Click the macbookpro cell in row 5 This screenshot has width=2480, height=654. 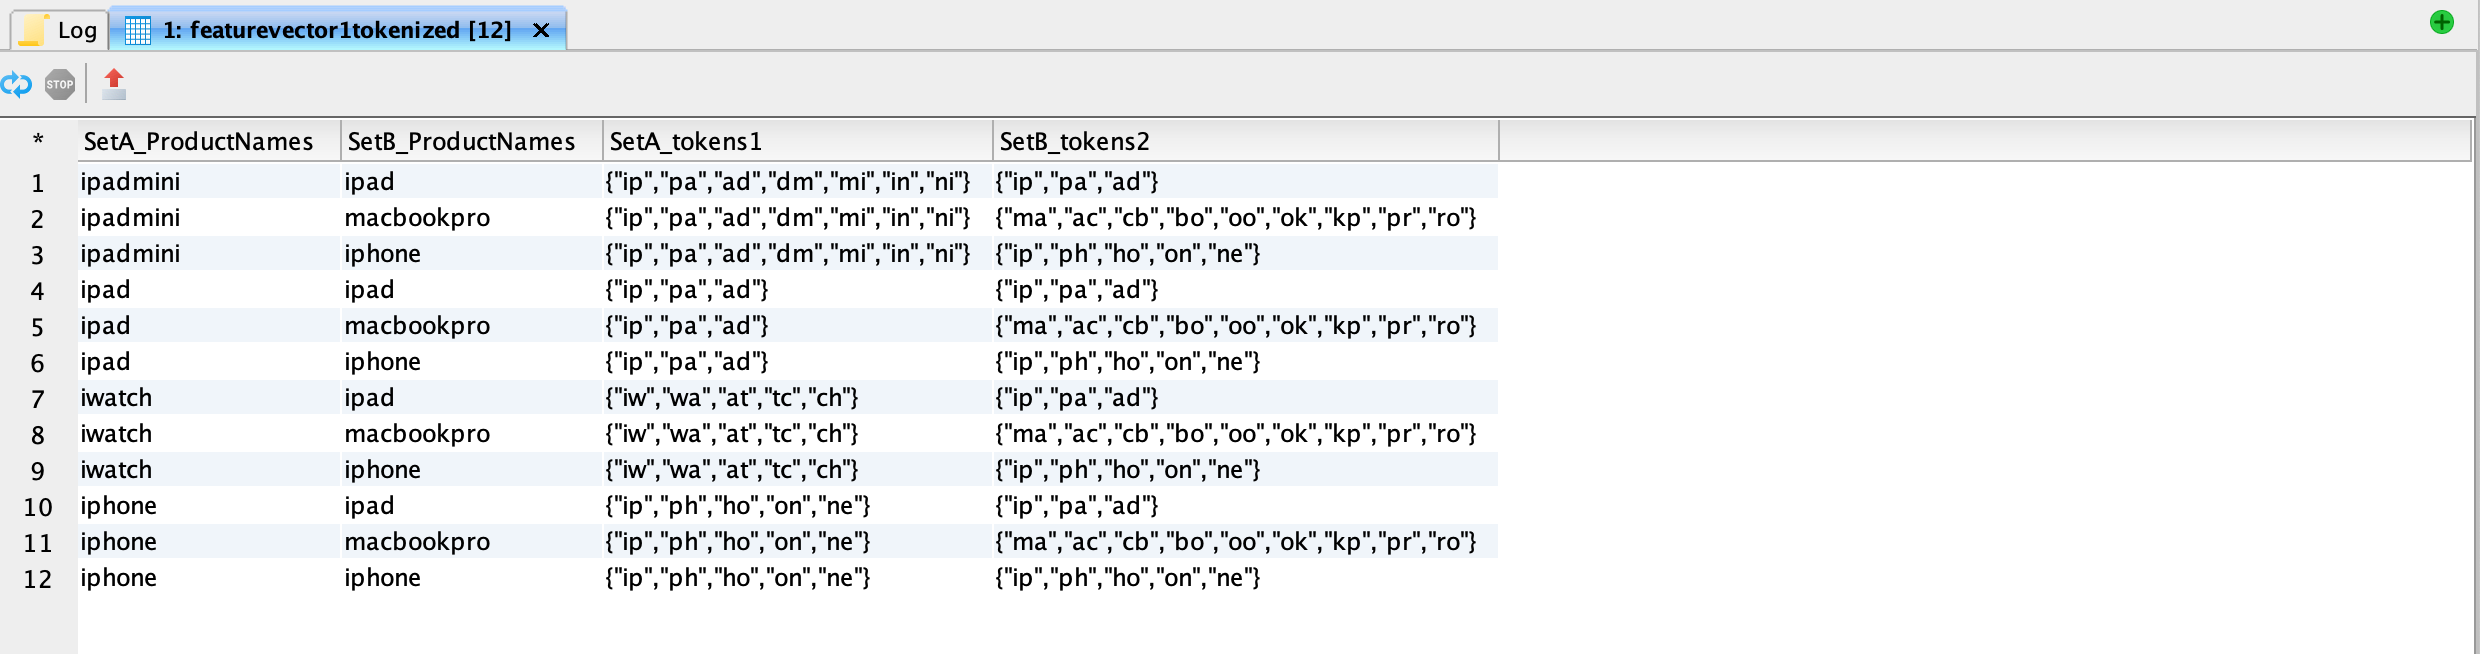pos(417,326)
